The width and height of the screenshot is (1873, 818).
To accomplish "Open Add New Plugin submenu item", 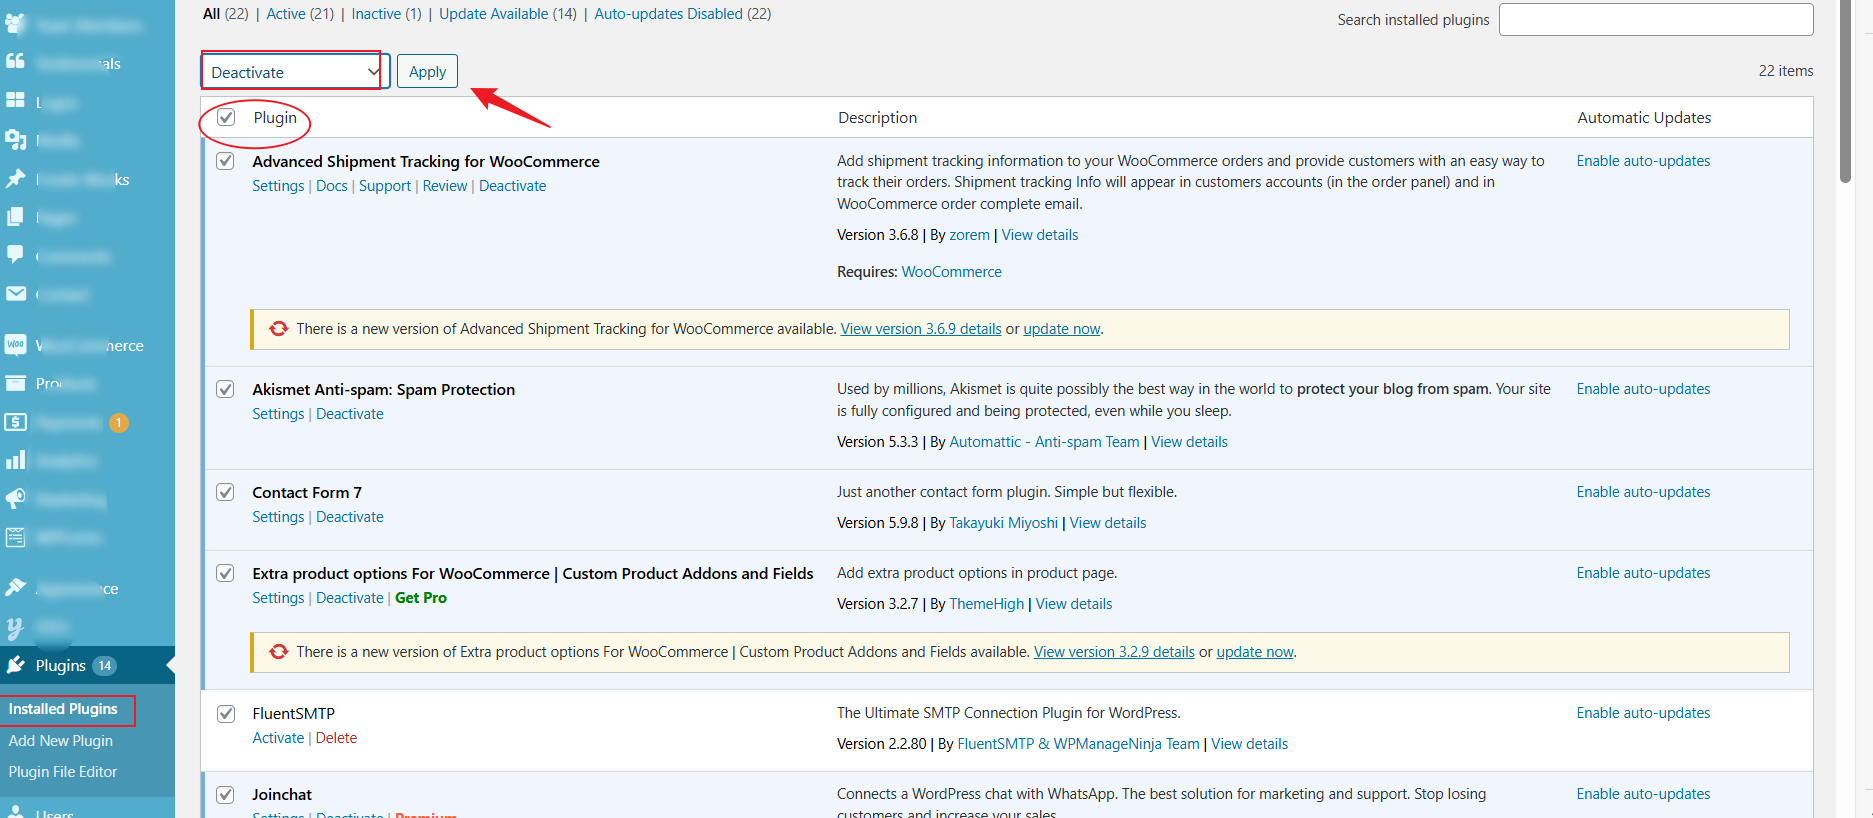I will [60, 741].
